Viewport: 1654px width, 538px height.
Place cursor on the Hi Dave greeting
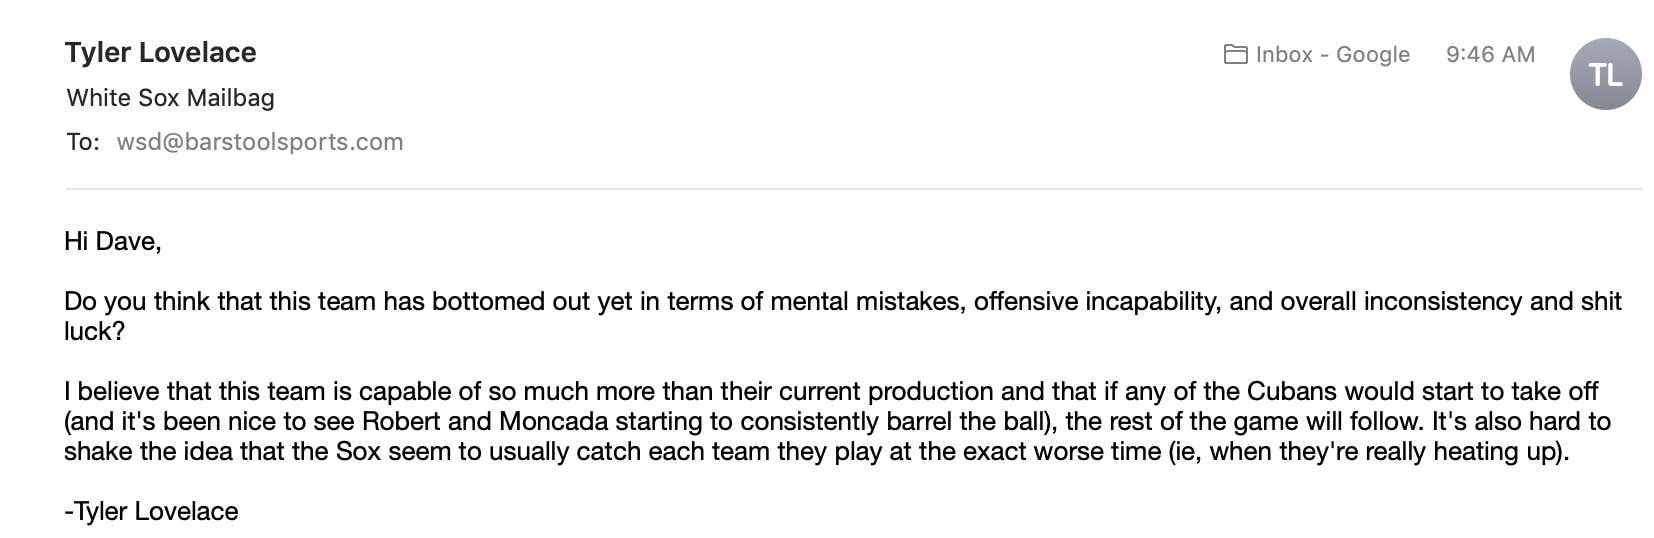click(x=112, y=241)
